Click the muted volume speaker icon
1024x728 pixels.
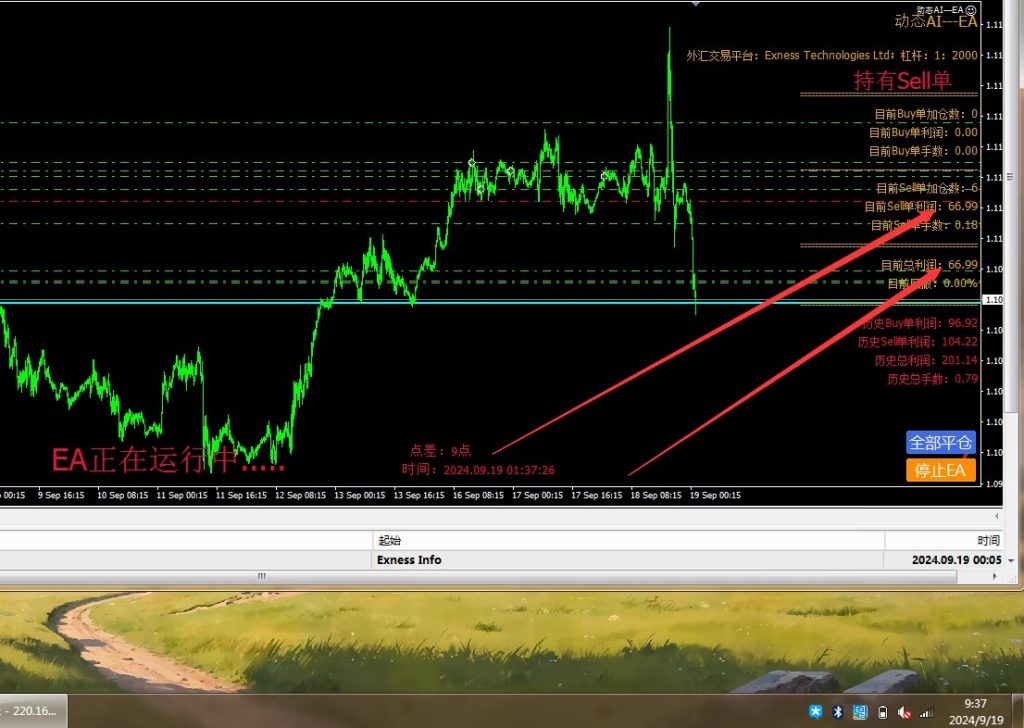pos(905,712)
